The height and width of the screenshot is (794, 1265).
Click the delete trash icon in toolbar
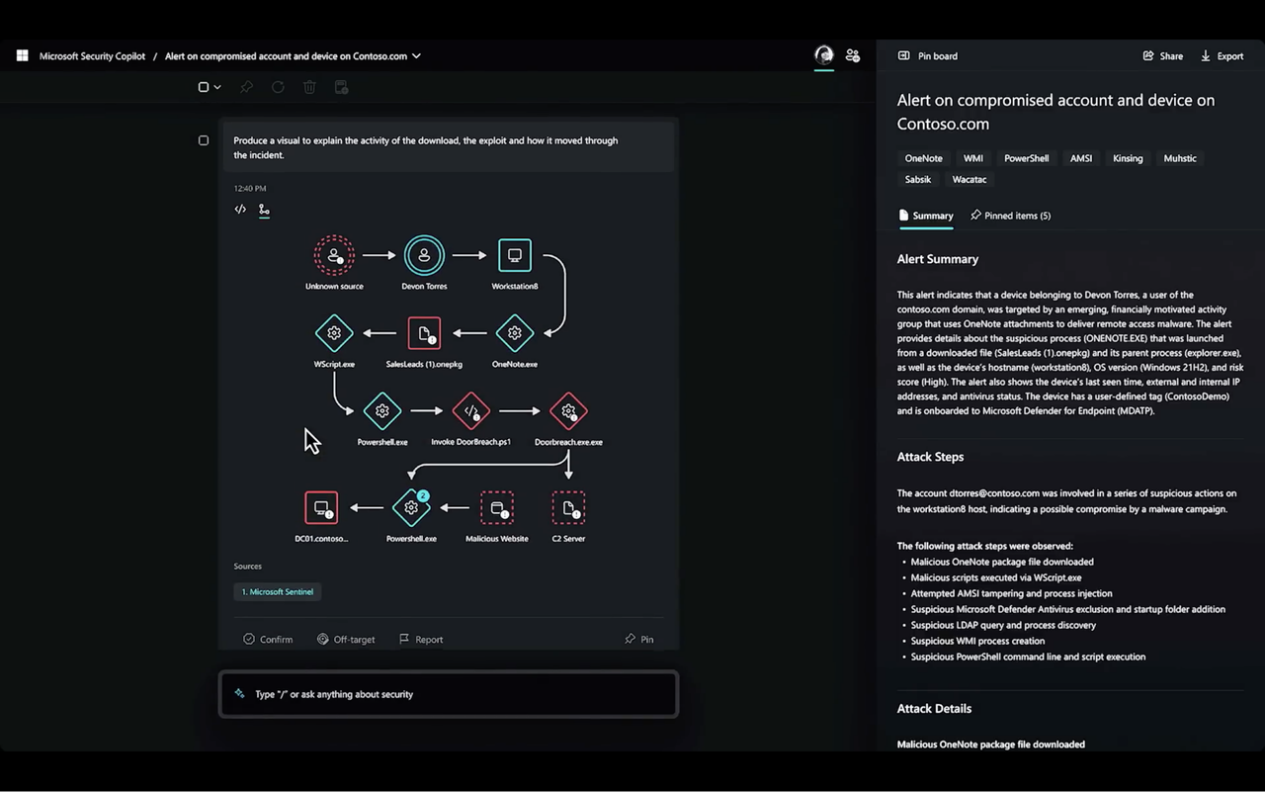click(x=310, y=87)
